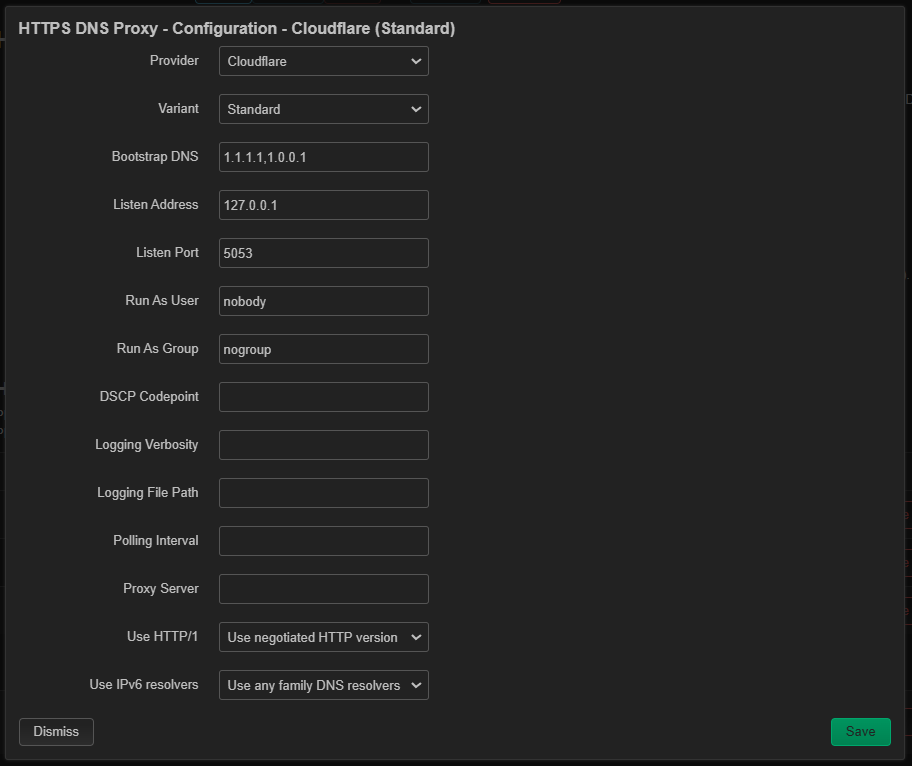Click the Listen Port field showing 5053
The height and width of the screenshot is (766, 912).
point(323,253)
